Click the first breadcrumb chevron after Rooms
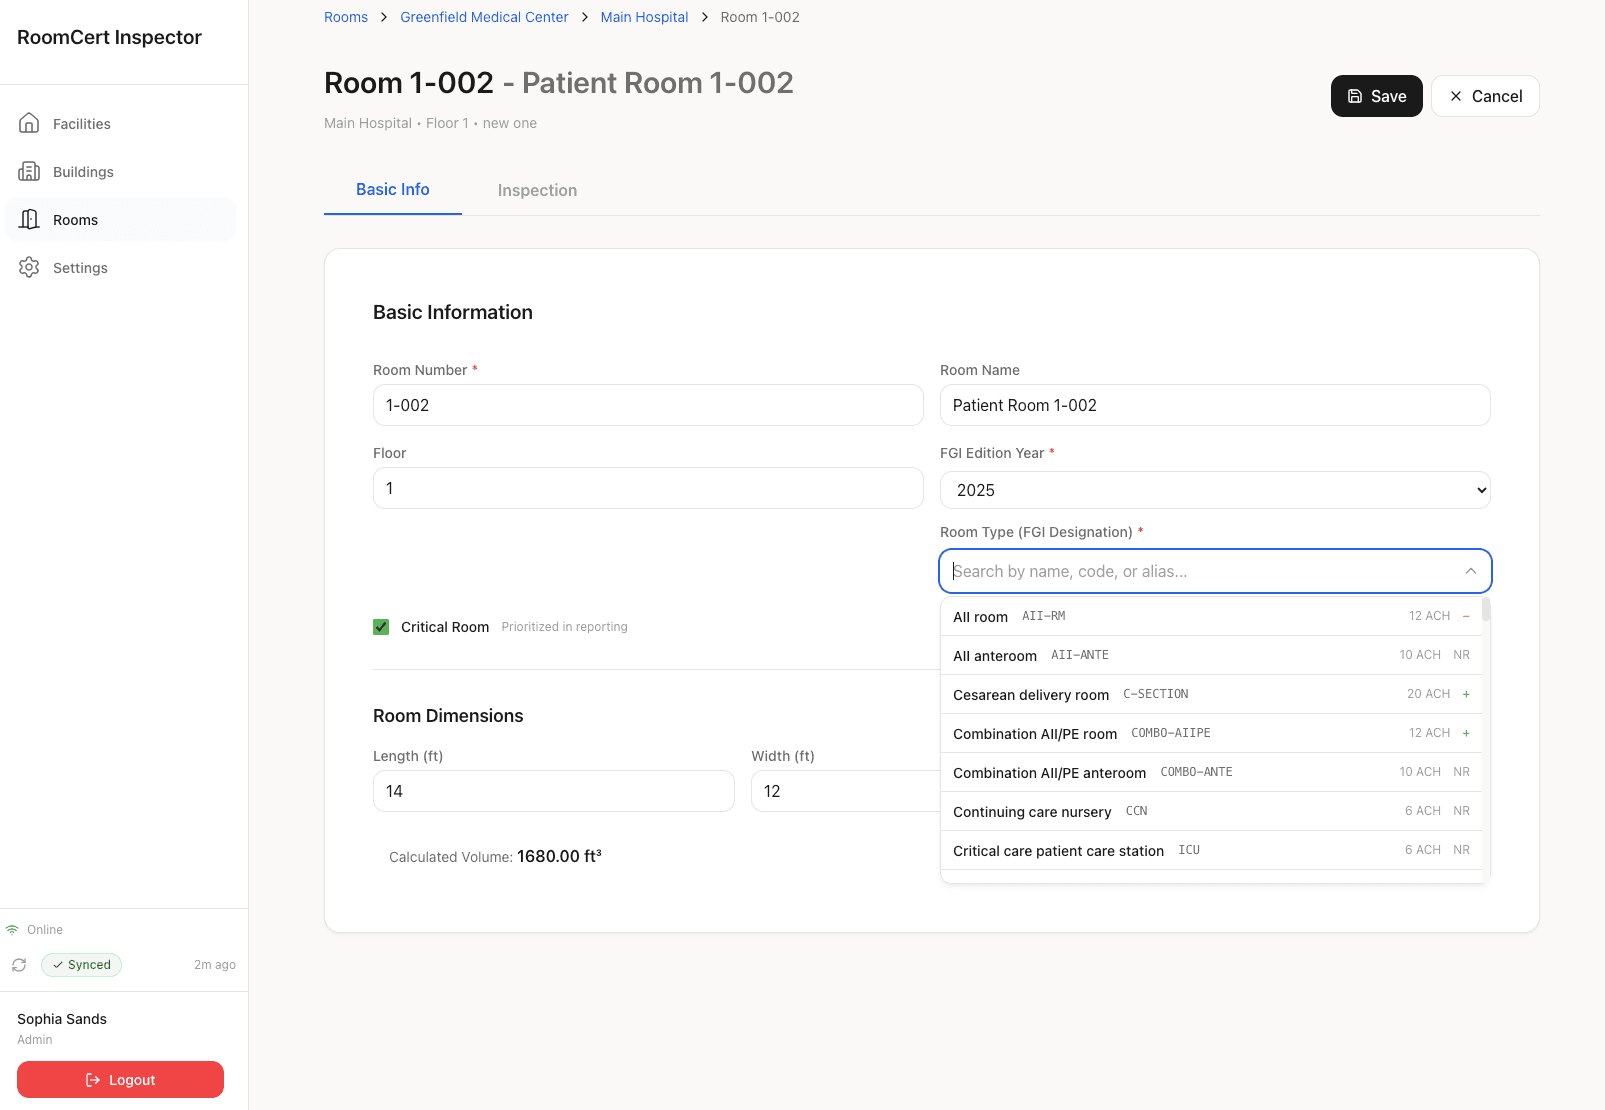The height and width of the screenshot is (1110, 1605). 384,17
